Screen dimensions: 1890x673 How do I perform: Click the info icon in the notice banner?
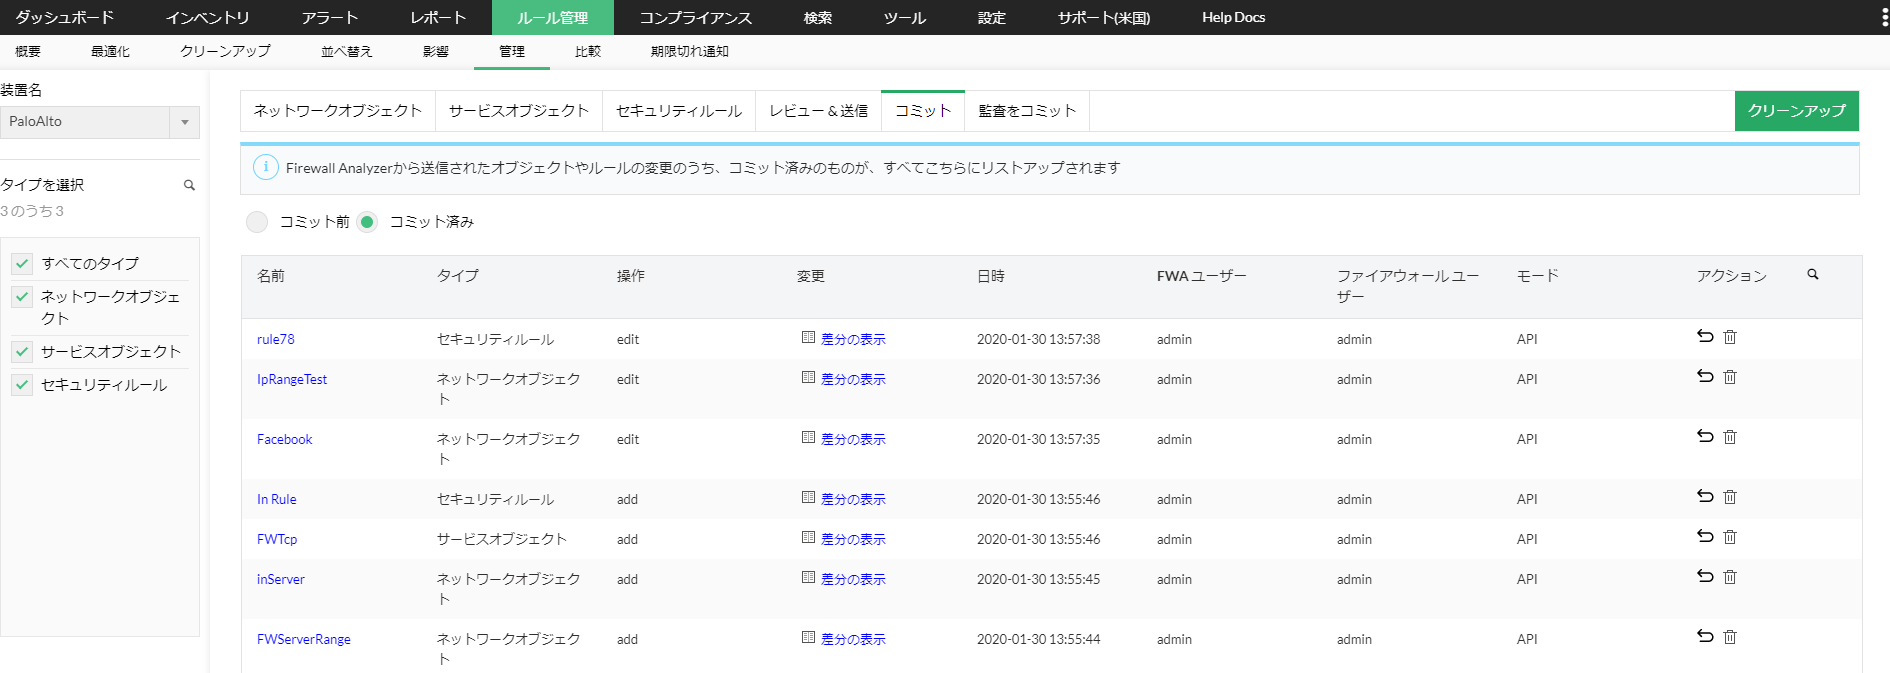click(x=265, y=168)
